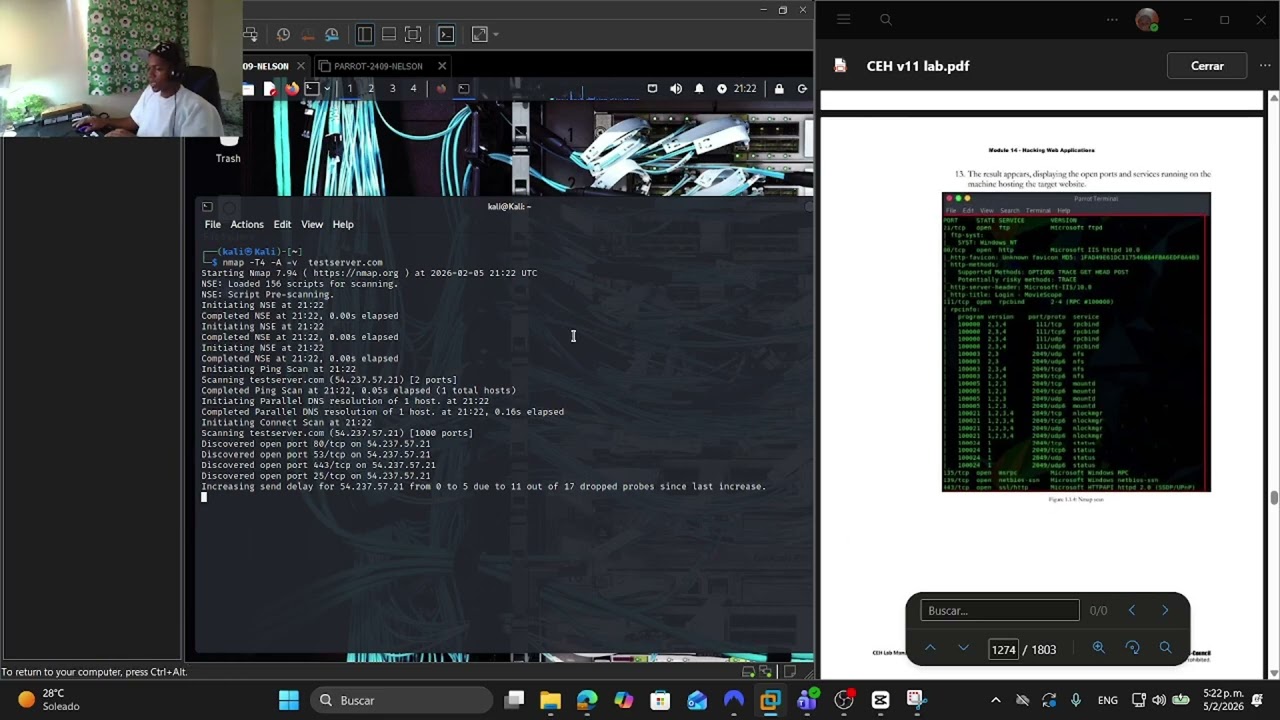Click the microphone icon in the system tray

1076,700
